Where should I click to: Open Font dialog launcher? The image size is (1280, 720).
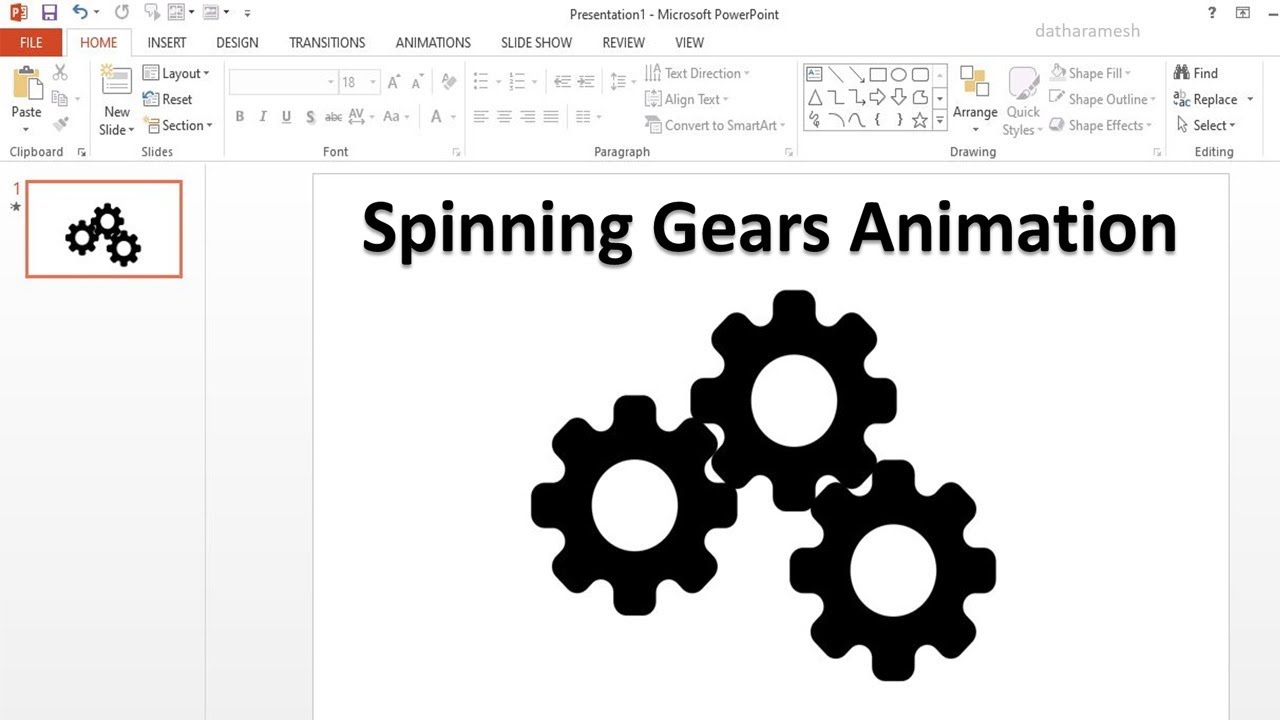click(x=457, y=152)
